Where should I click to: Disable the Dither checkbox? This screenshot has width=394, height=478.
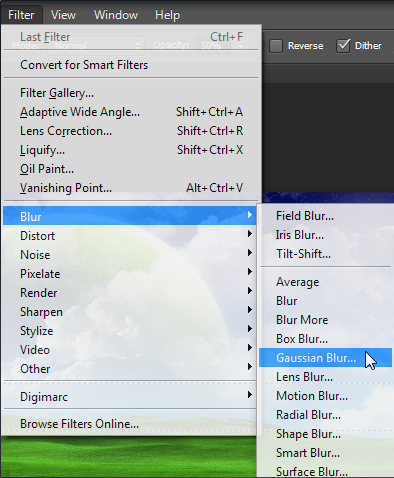coord(343,46)
